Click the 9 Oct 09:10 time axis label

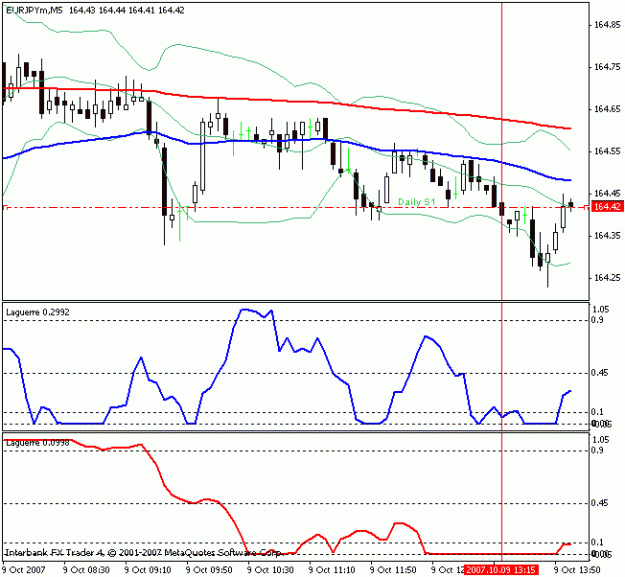point(148,570)
